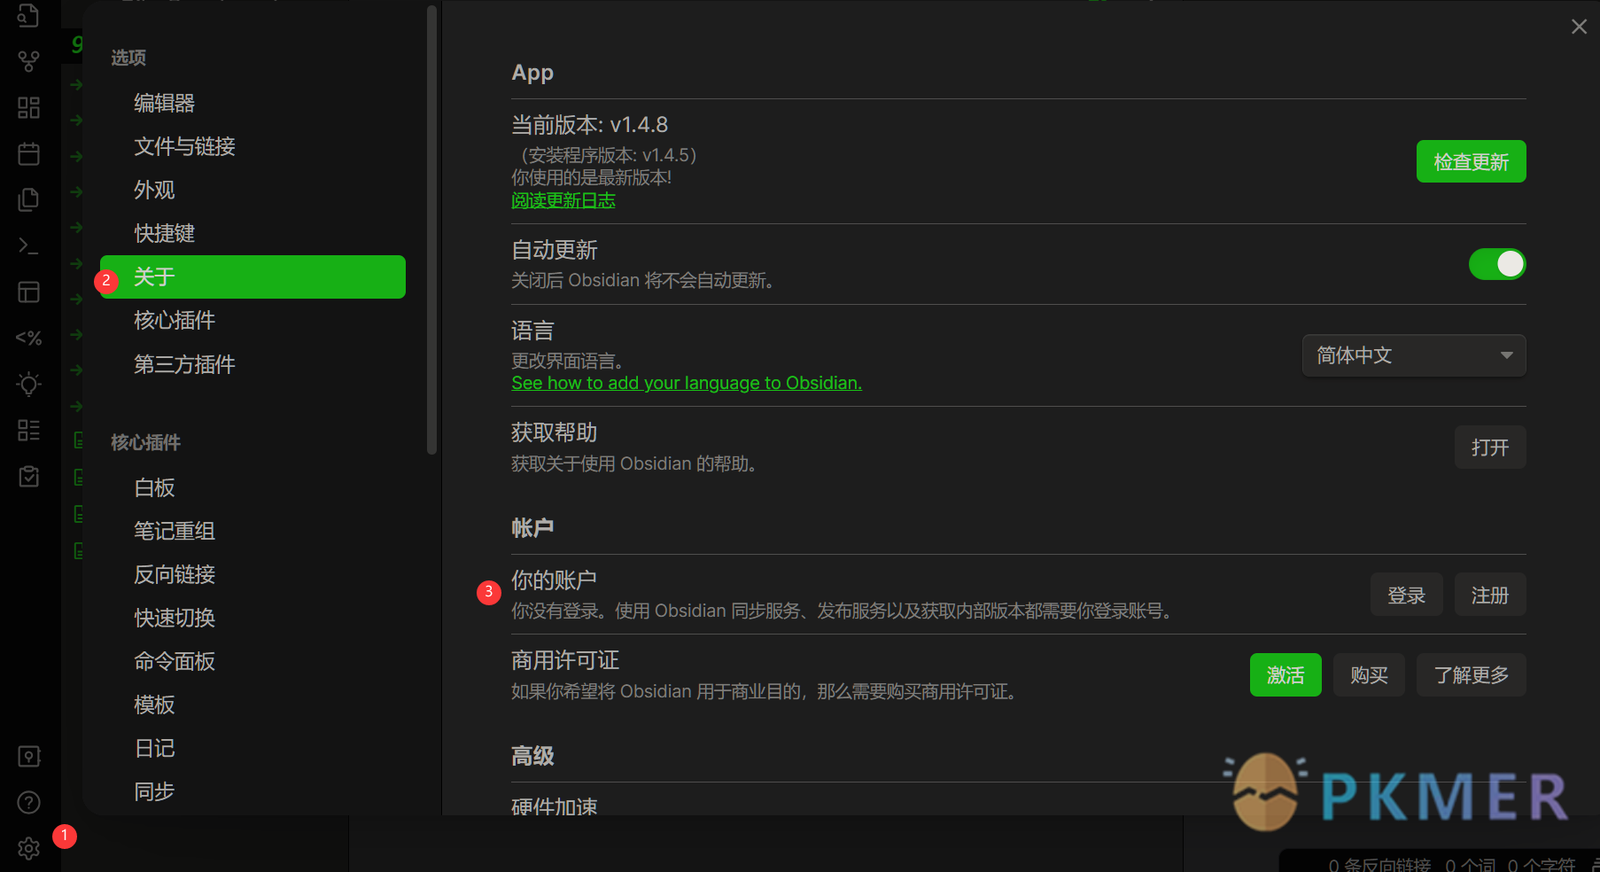Screen dimensions: 1600x872
Task: Click the lightbulb ribbon icon
Action: (29, 384)
